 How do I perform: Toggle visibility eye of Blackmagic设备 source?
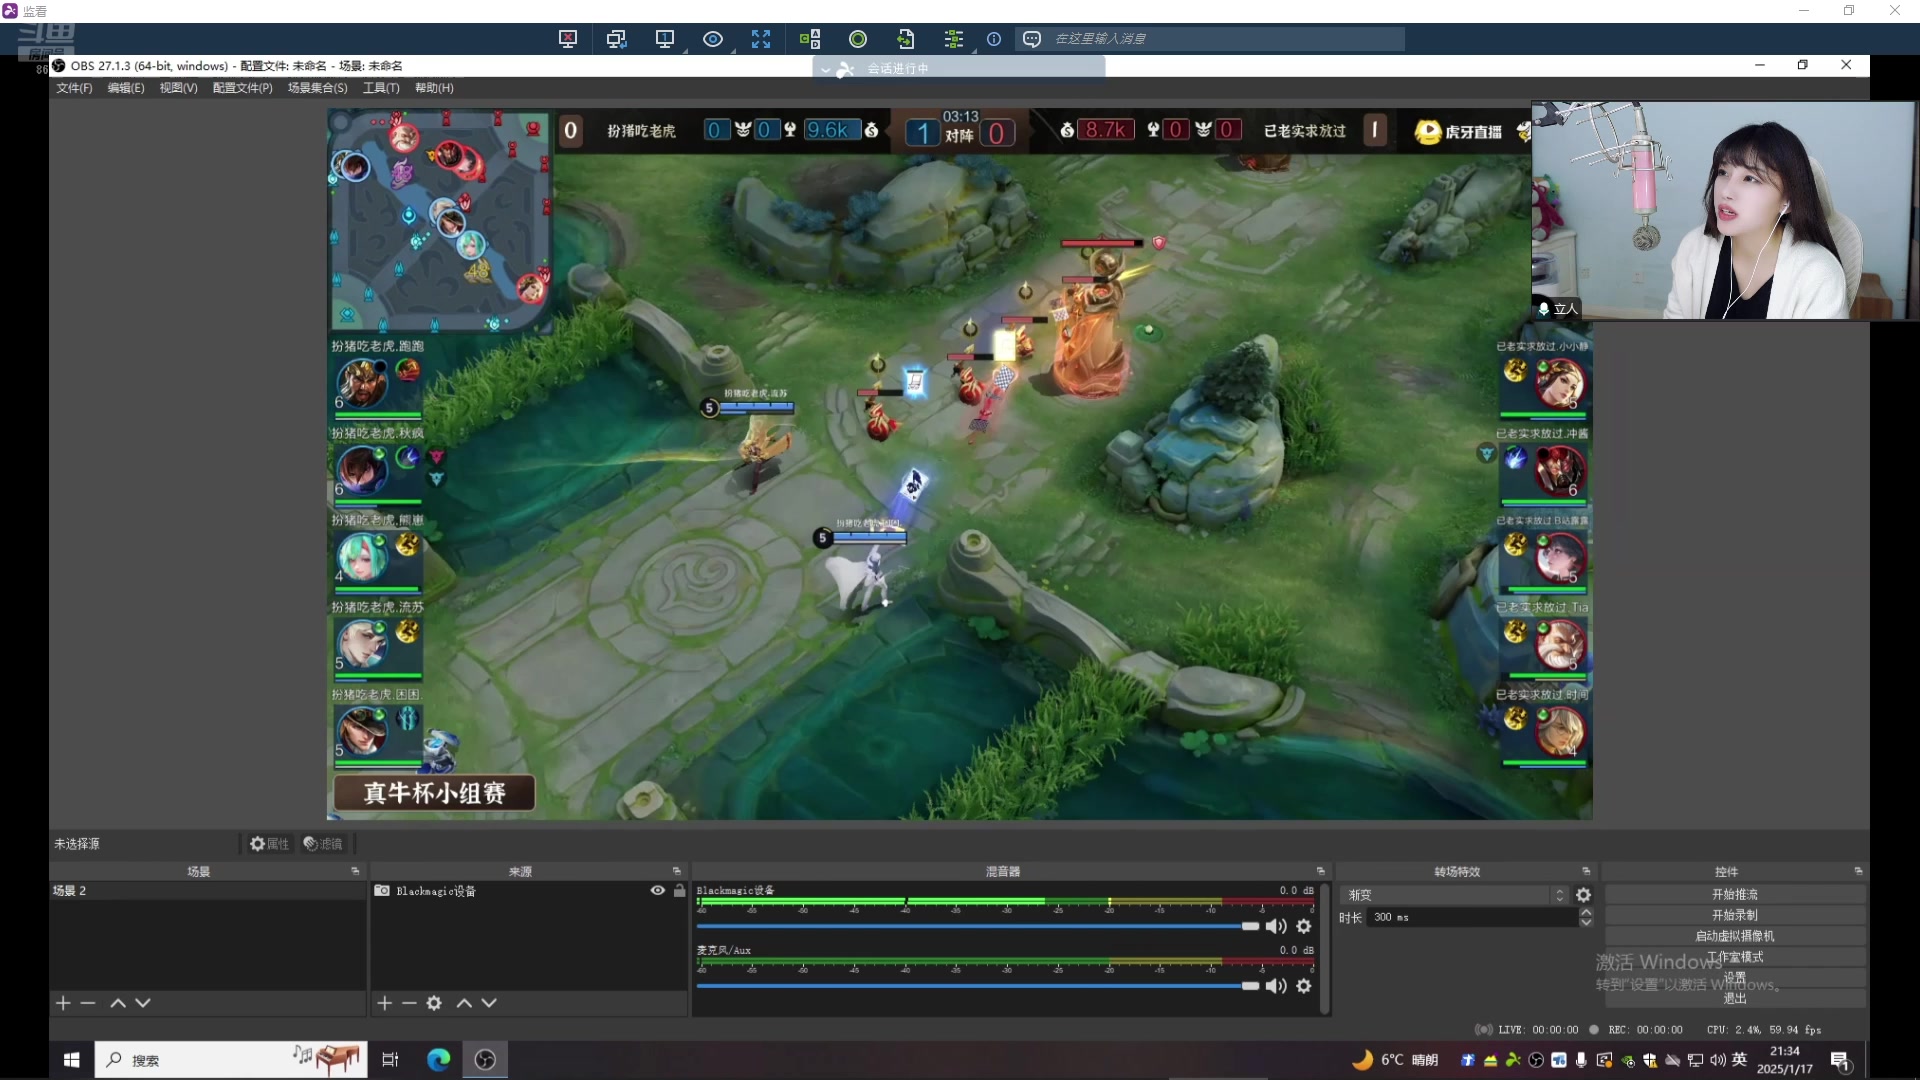pyautogui.click(x=657, y=890)
